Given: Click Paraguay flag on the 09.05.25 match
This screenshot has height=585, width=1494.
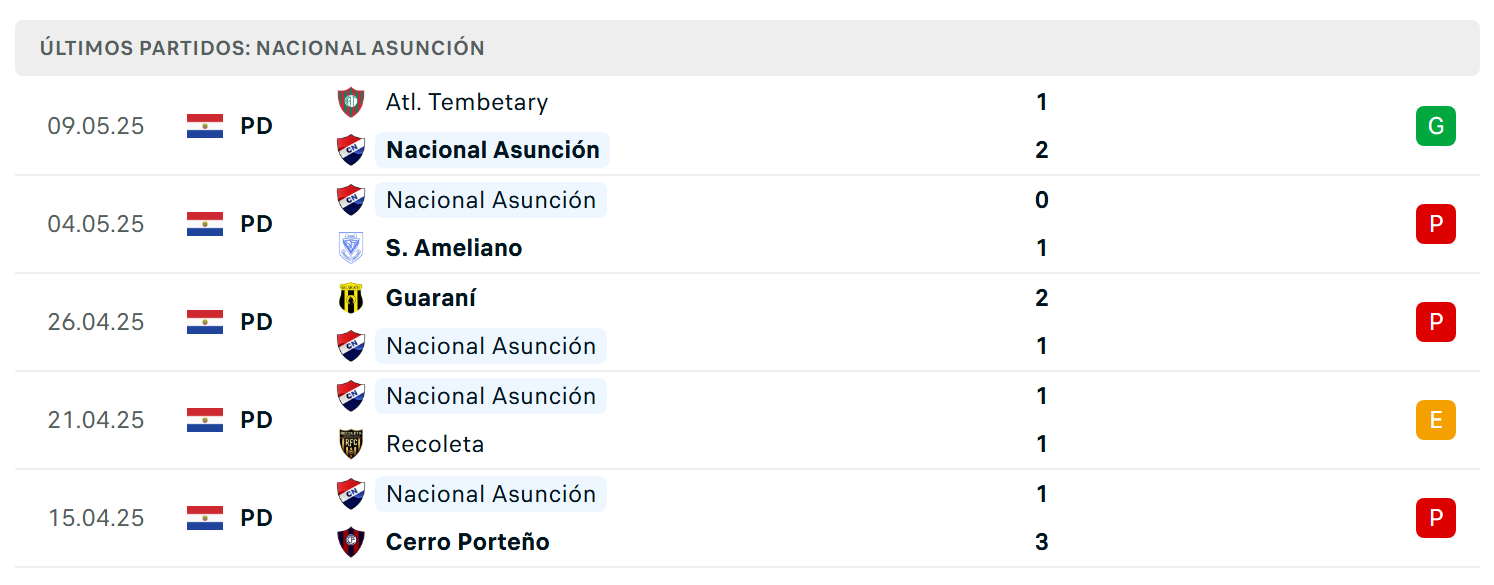Looking at the screenshot, I should click(205, 126).
